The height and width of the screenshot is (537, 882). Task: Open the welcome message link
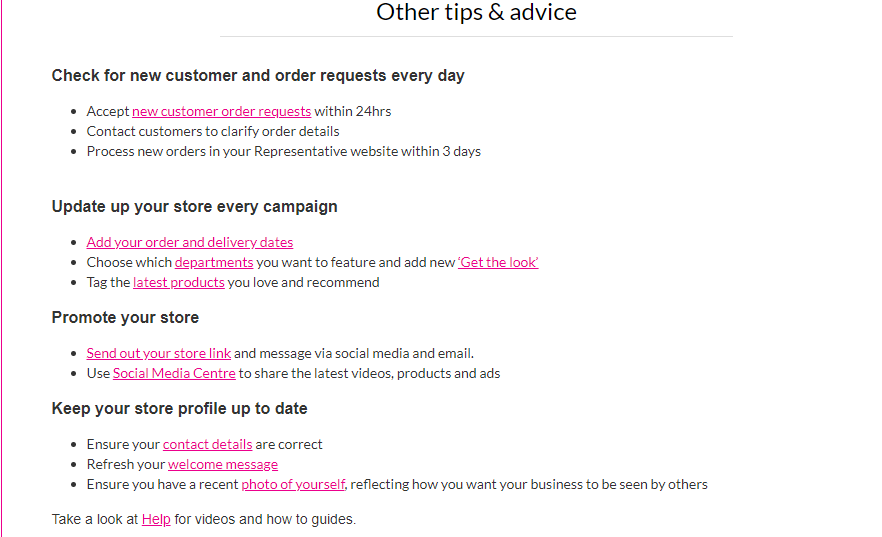coord(223,464)
